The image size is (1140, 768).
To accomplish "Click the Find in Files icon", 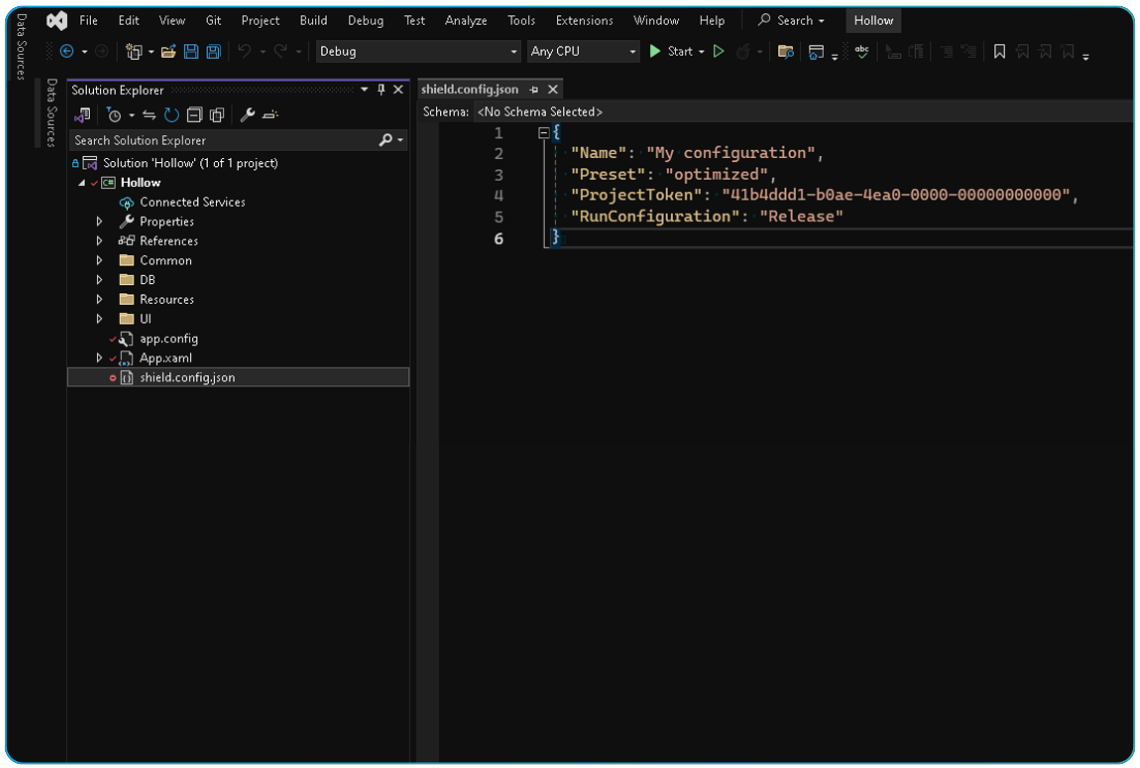I will 787,51.
